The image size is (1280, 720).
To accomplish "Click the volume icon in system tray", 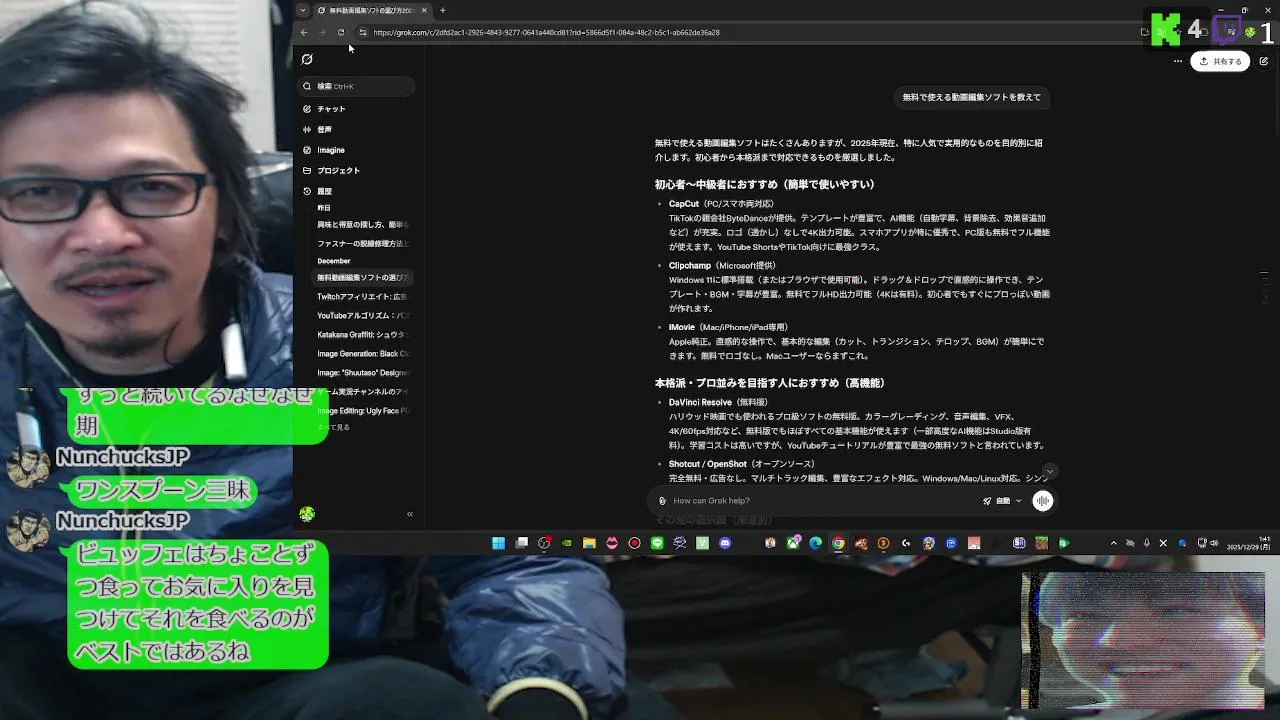I will tap(1214, 543).
